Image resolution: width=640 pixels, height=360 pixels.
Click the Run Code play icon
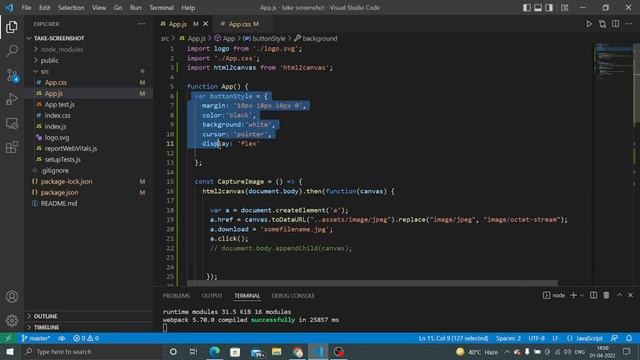[x=589, y=24]
